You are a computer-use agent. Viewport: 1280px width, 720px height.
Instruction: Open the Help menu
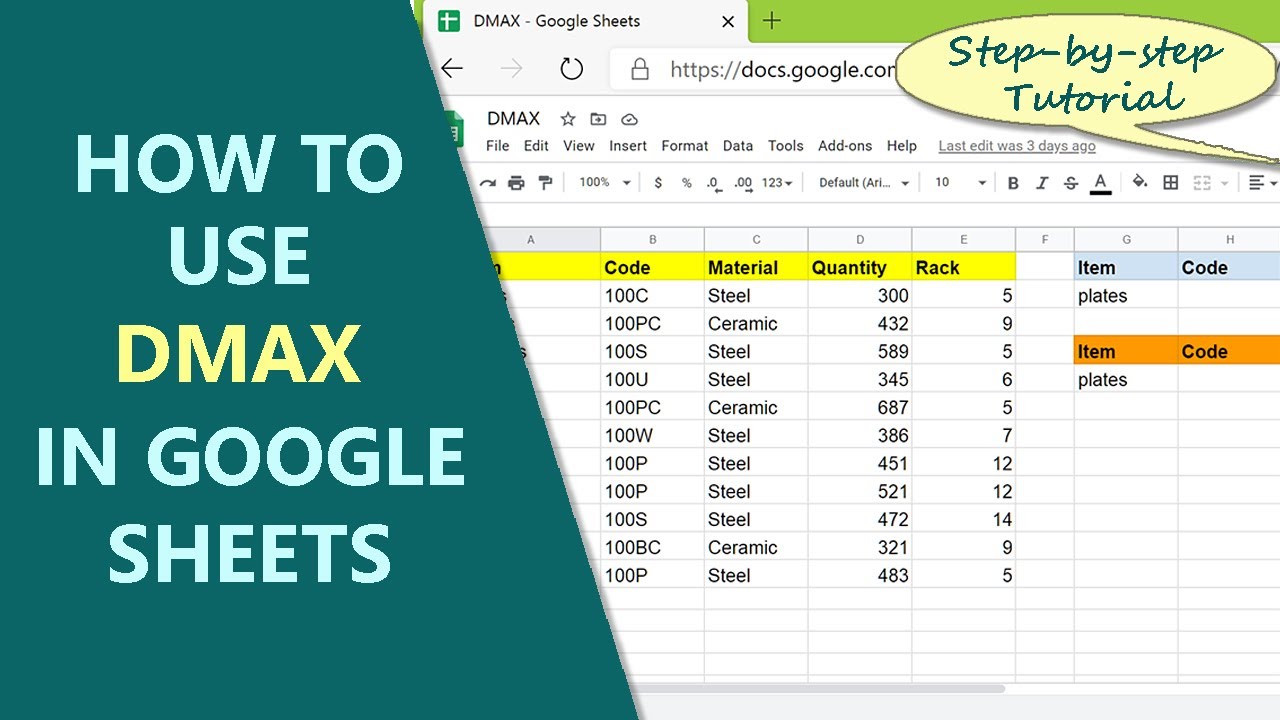tap(902, 146)
